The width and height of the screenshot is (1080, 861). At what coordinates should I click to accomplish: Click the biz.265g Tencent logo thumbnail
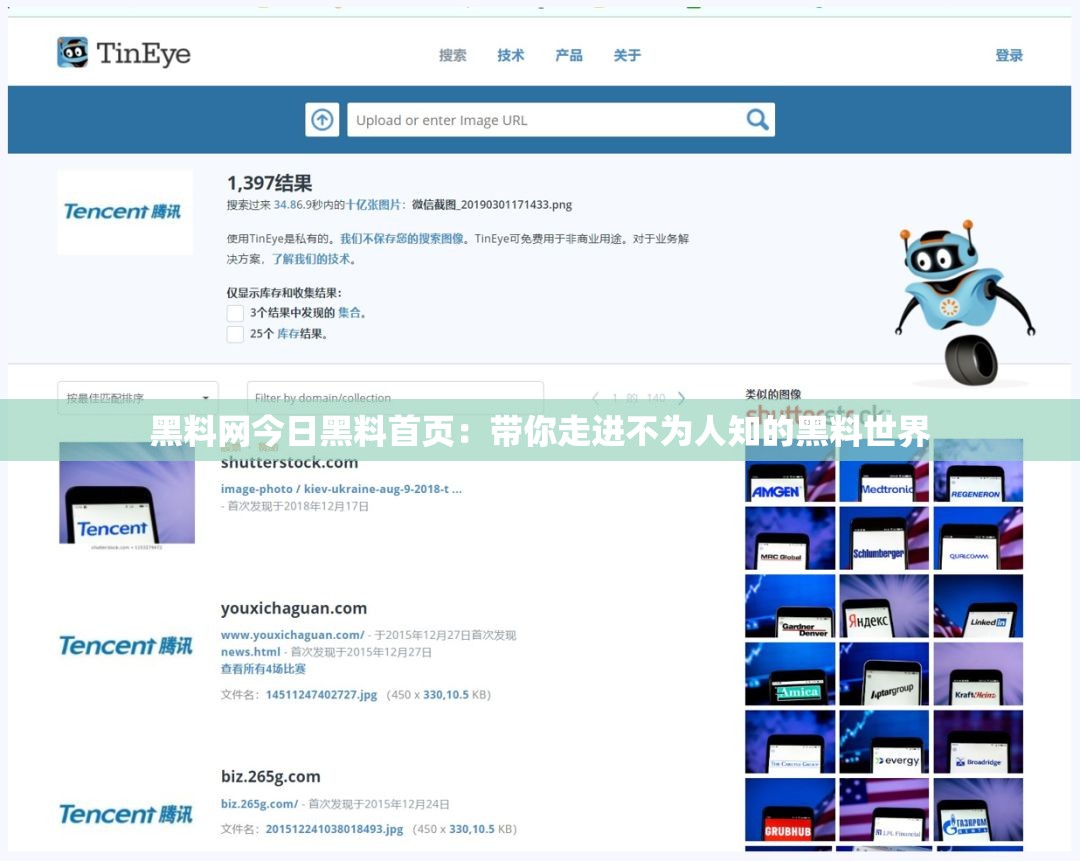[125, 815]
